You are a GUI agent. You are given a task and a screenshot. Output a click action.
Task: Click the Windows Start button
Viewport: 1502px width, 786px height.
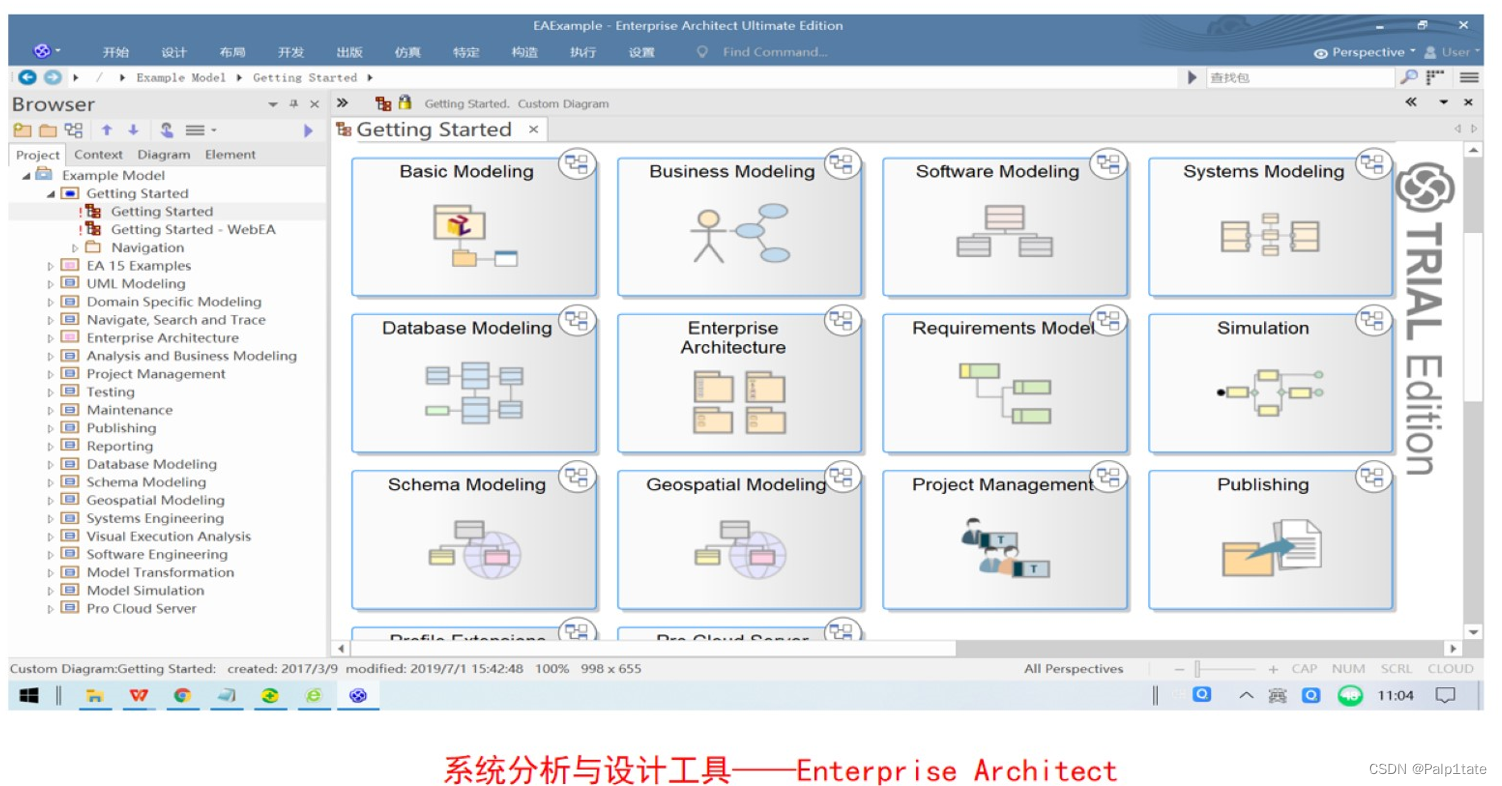(x=28, y=695)
